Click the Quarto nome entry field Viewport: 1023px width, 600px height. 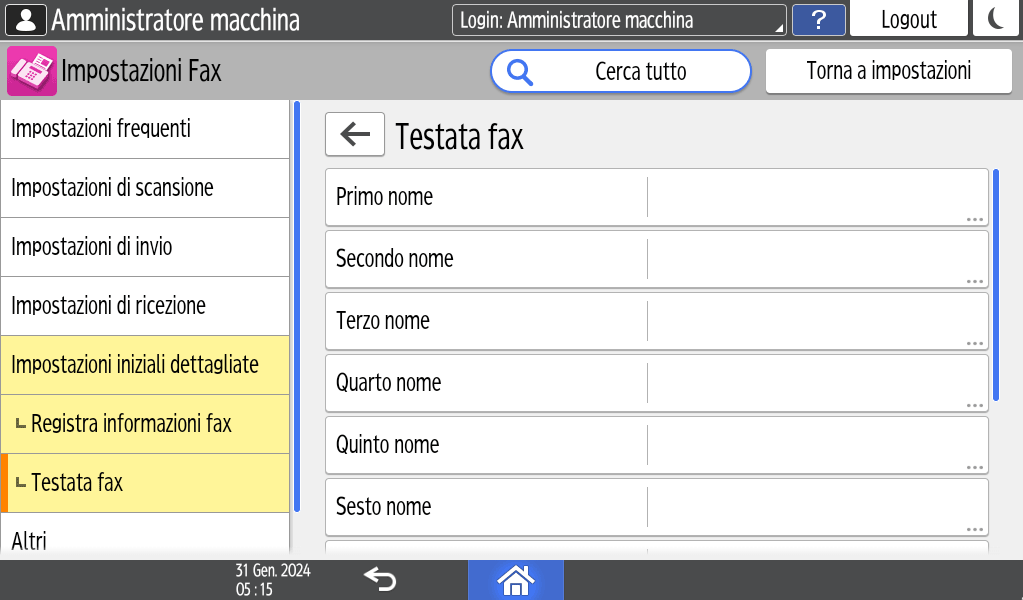click(x=816, y=383)
